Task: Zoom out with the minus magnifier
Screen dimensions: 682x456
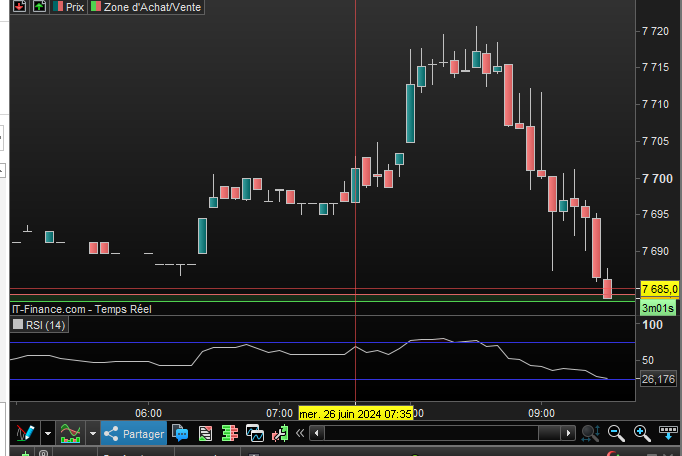Action: point(616,433)
